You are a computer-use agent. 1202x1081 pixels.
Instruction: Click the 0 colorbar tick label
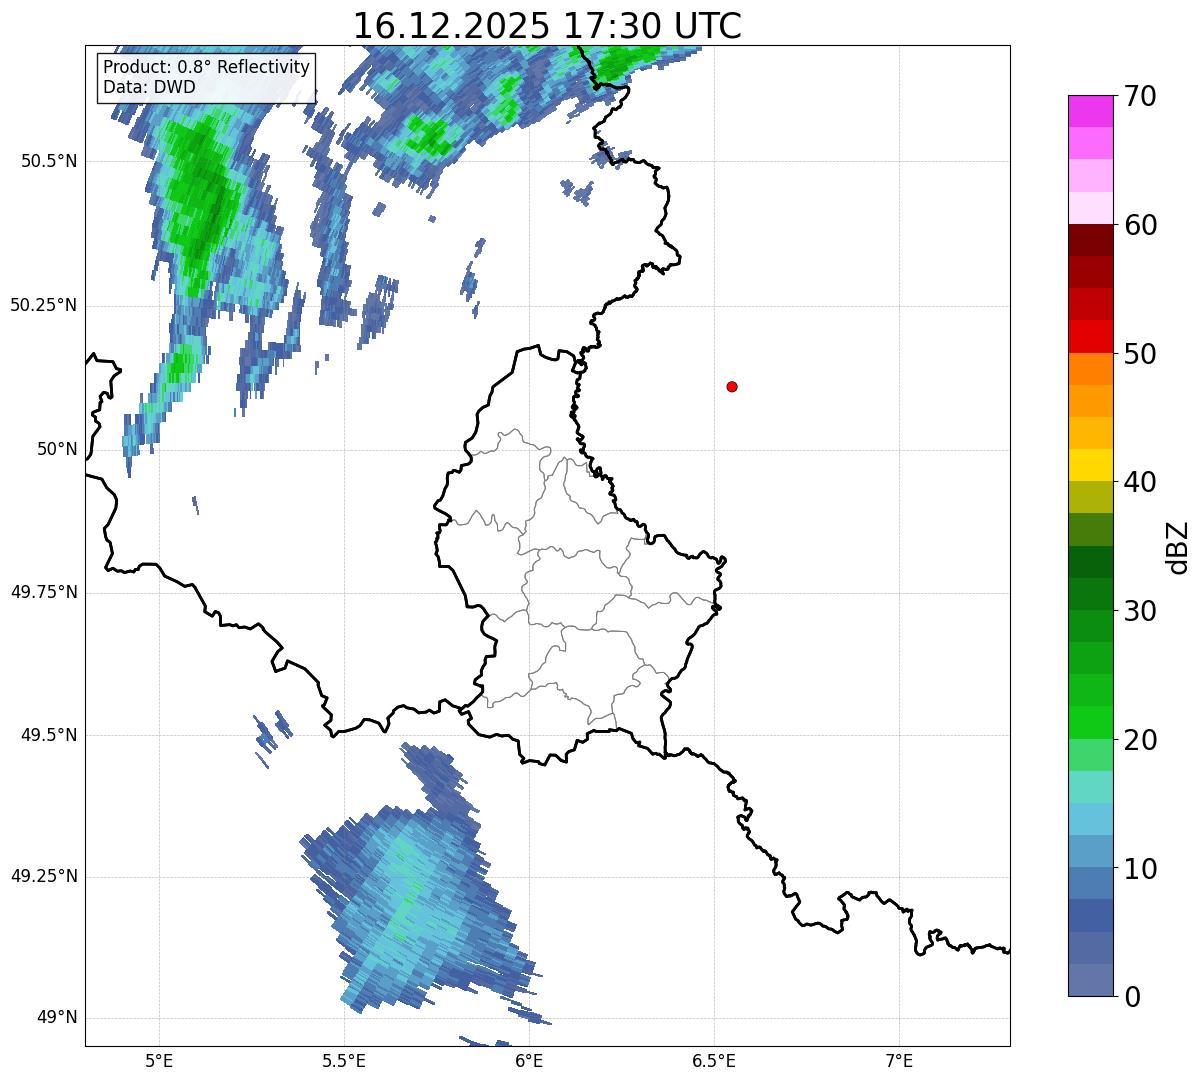(1132, 997)
